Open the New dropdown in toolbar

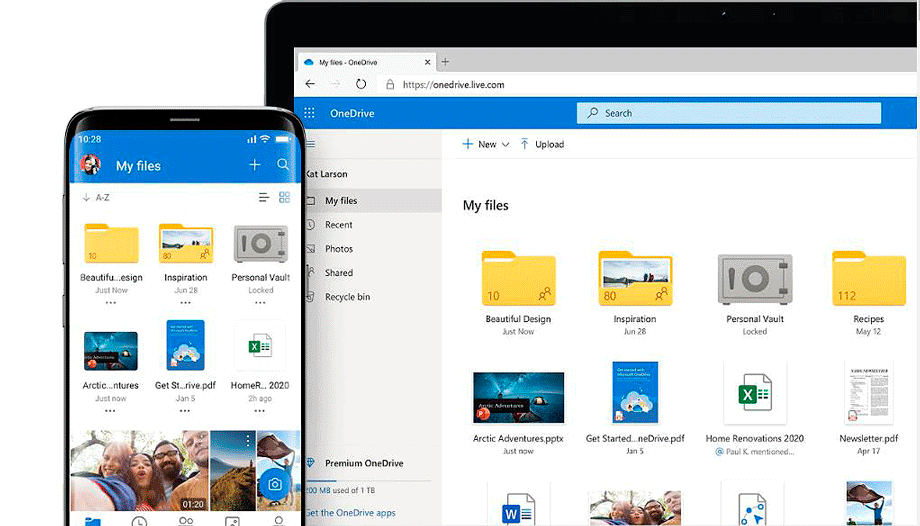[x=486, y=144]
